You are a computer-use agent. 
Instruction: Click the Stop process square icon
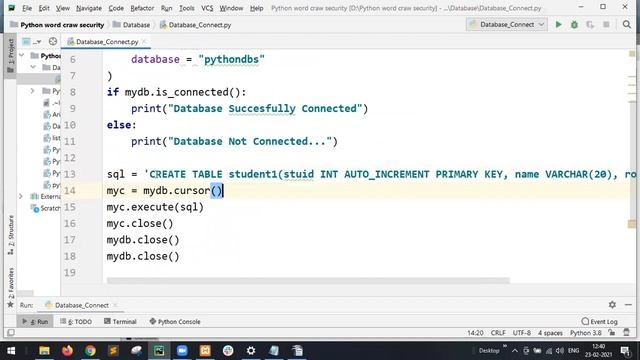pyautogui.click(x=606, y=24)
